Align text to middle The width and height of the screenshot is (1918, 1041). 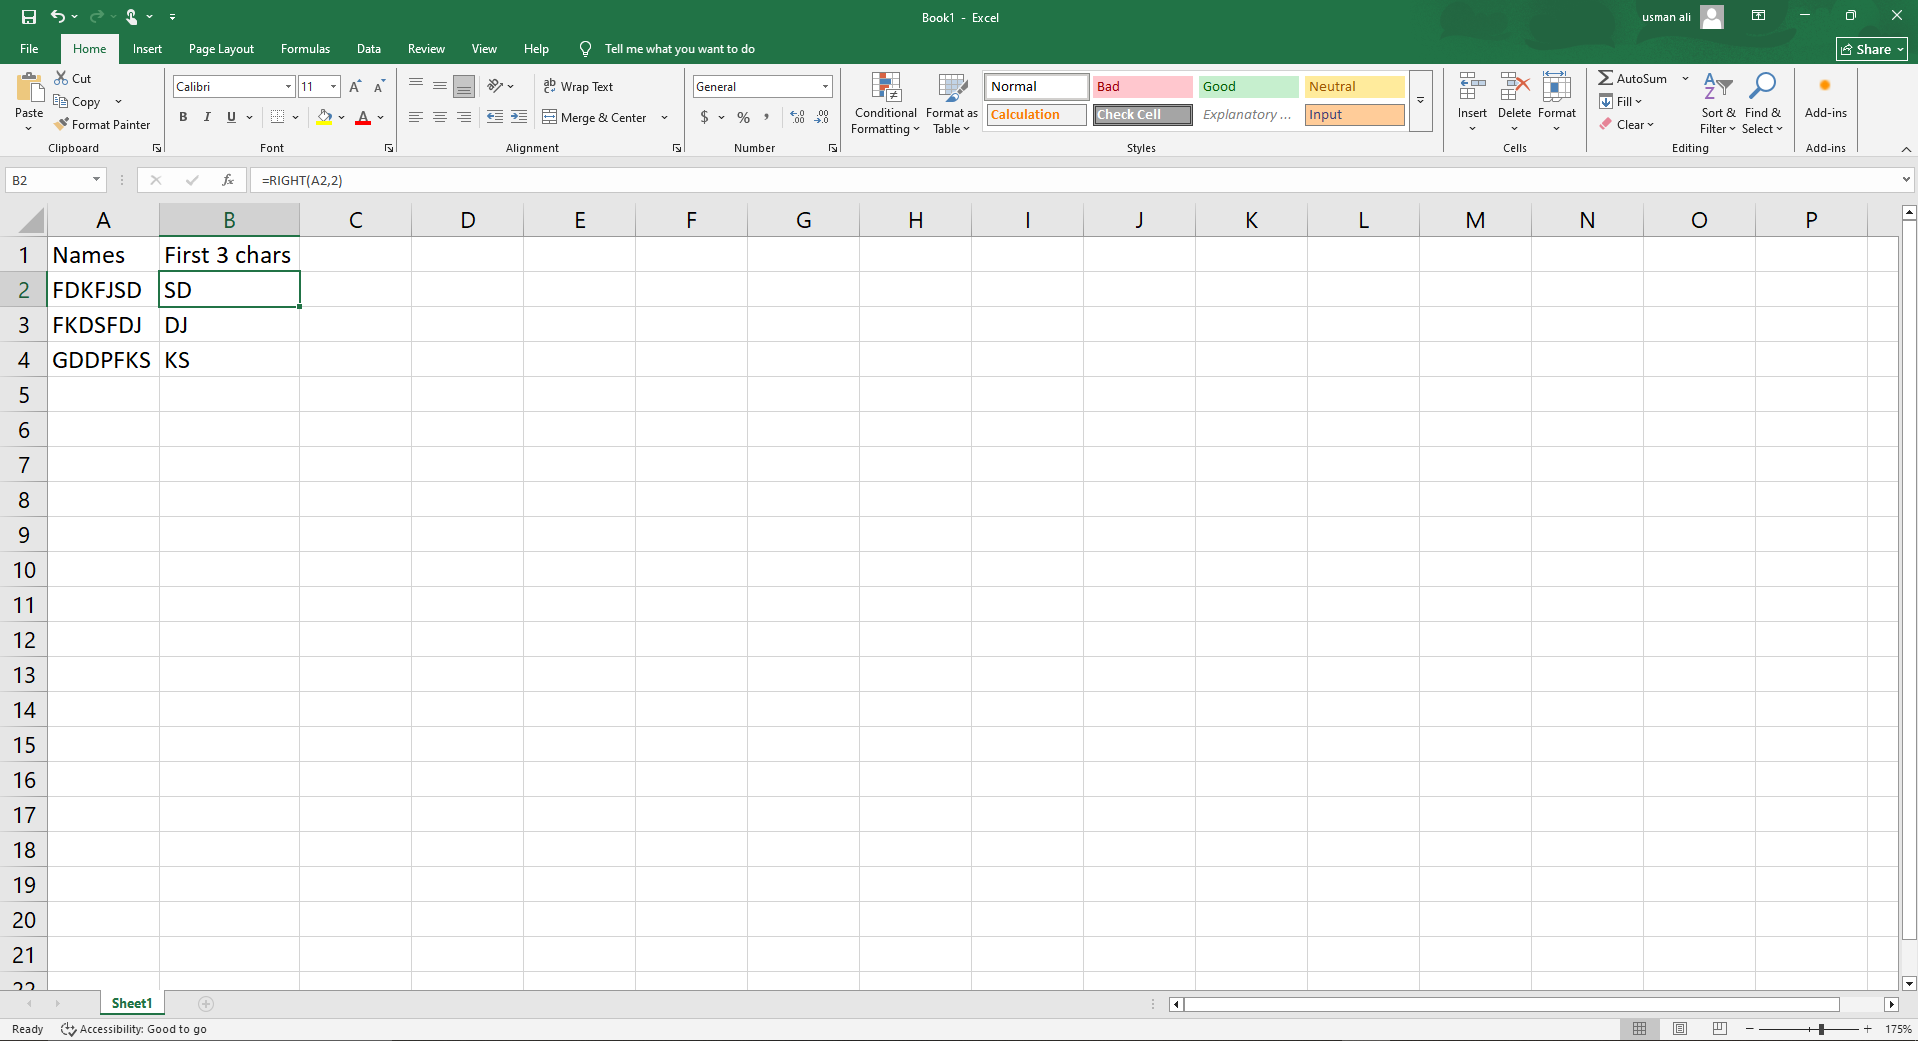[440, 86]
